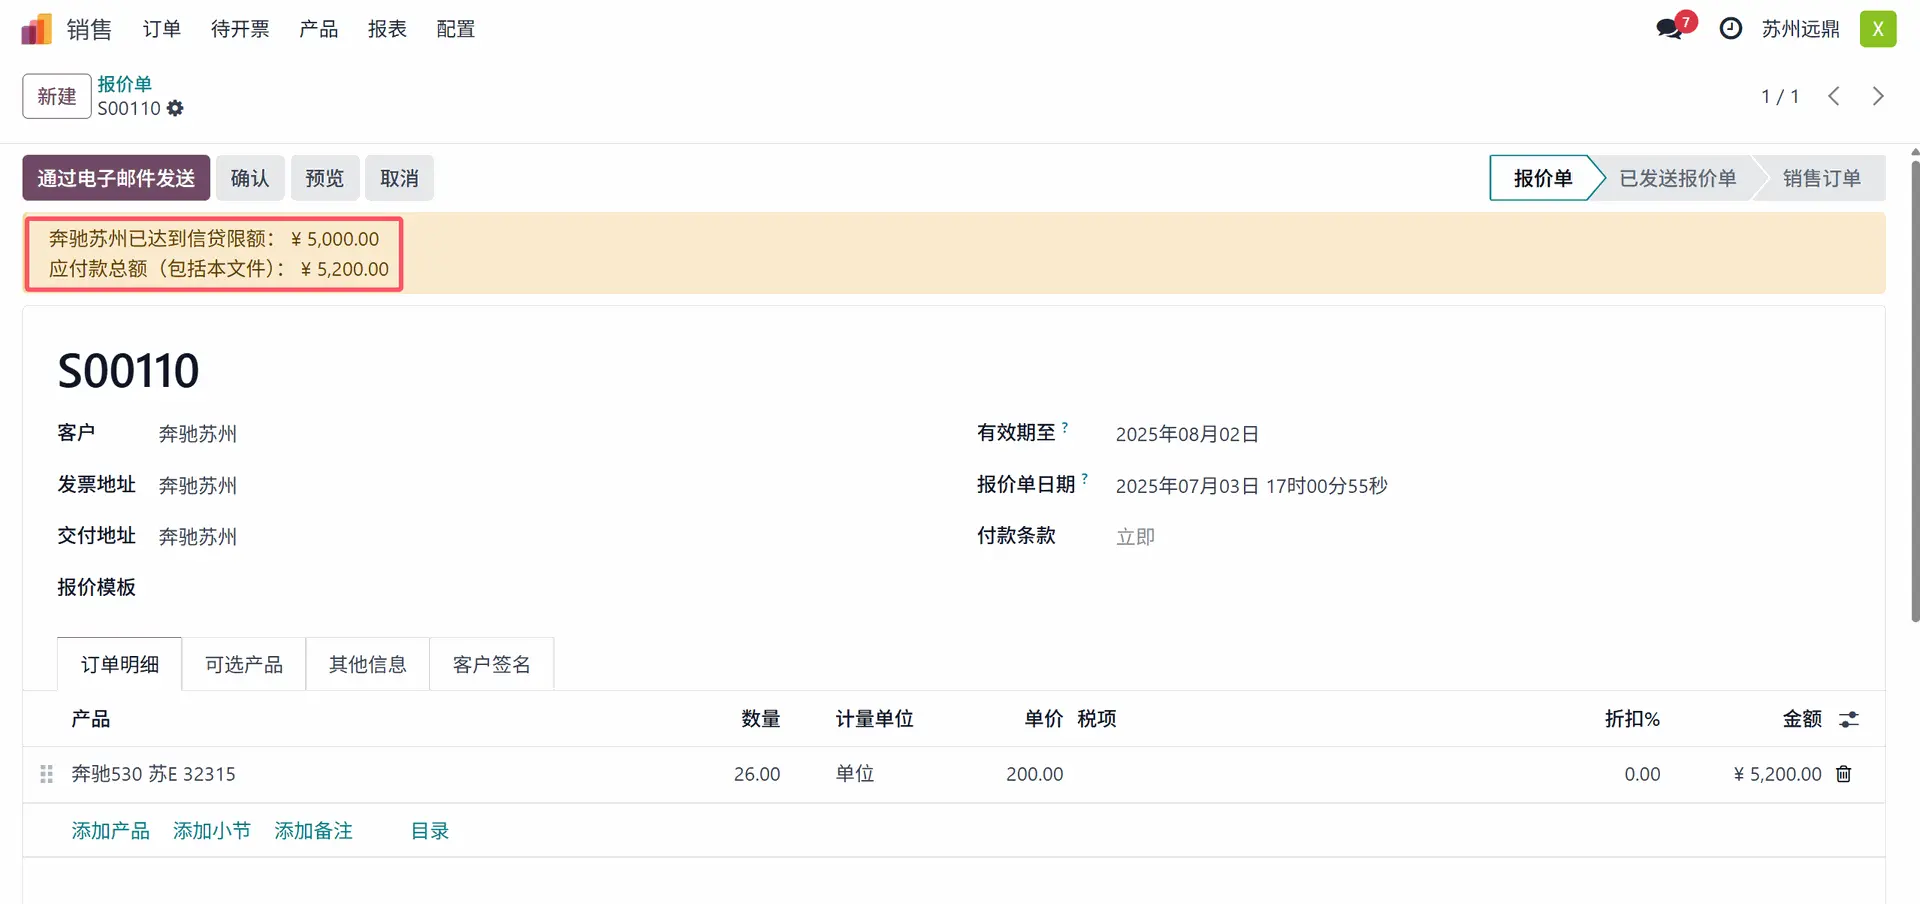1920x904 pixels.
Task: Click amount cell ¥ 5,200.00 in order line
Action: tap(1778, 774)
